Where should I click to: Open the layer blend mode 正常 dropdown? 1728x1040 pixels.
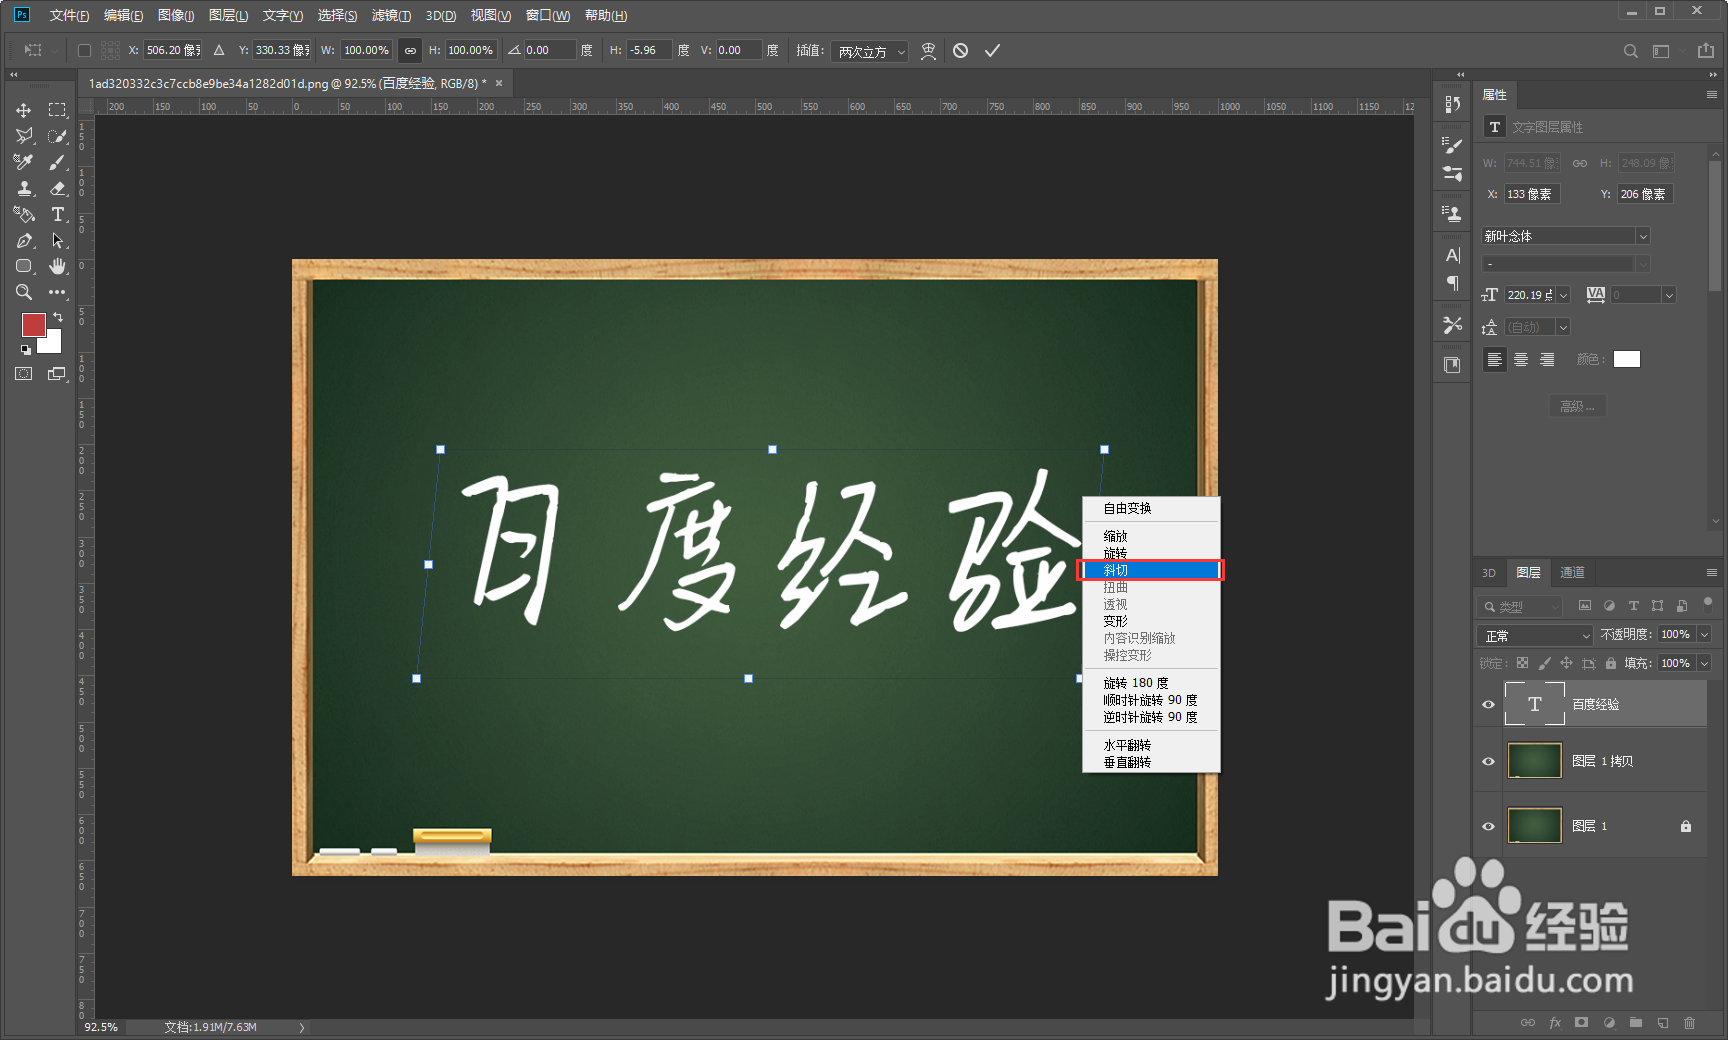[1534, 635]
